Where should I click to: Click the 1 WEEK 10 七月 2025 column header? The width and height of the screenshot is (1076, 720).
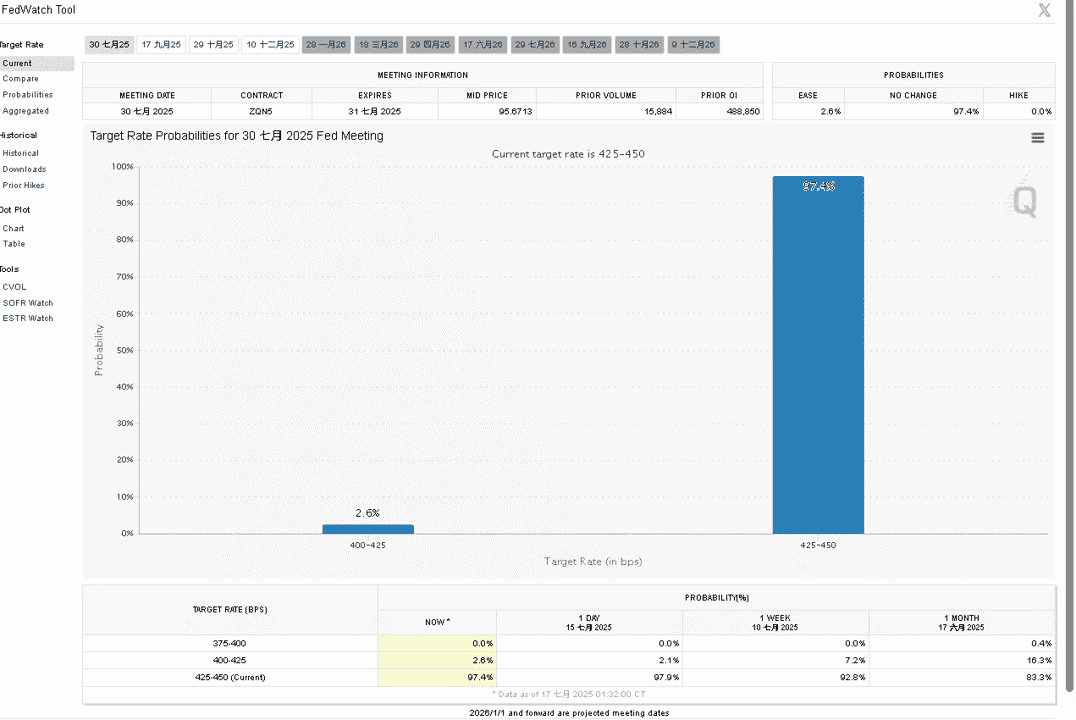tap(775, 623)
